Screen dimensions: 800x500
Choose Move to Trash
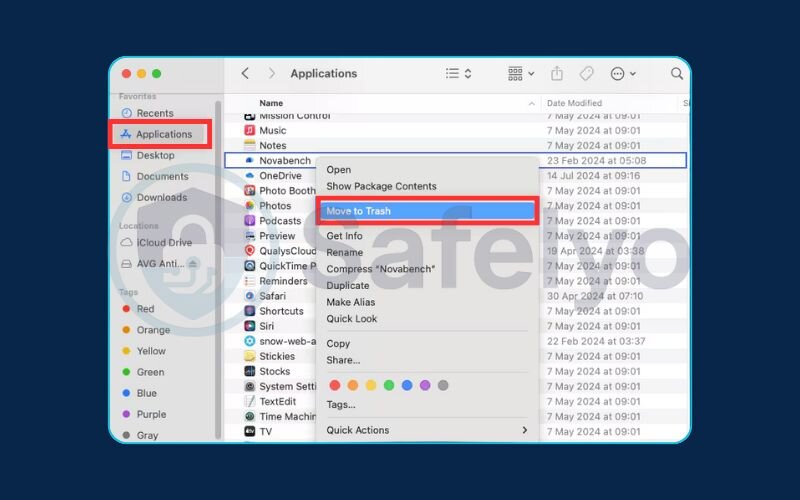pyautogui.click(x=427, y=211)
